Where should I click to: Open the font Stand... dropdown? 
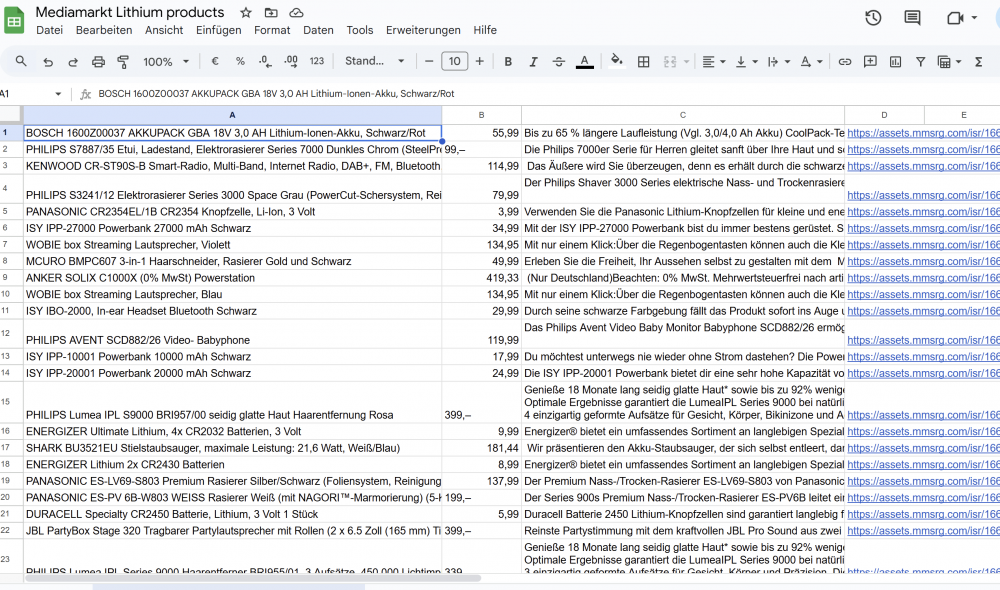tap(374, 61)
